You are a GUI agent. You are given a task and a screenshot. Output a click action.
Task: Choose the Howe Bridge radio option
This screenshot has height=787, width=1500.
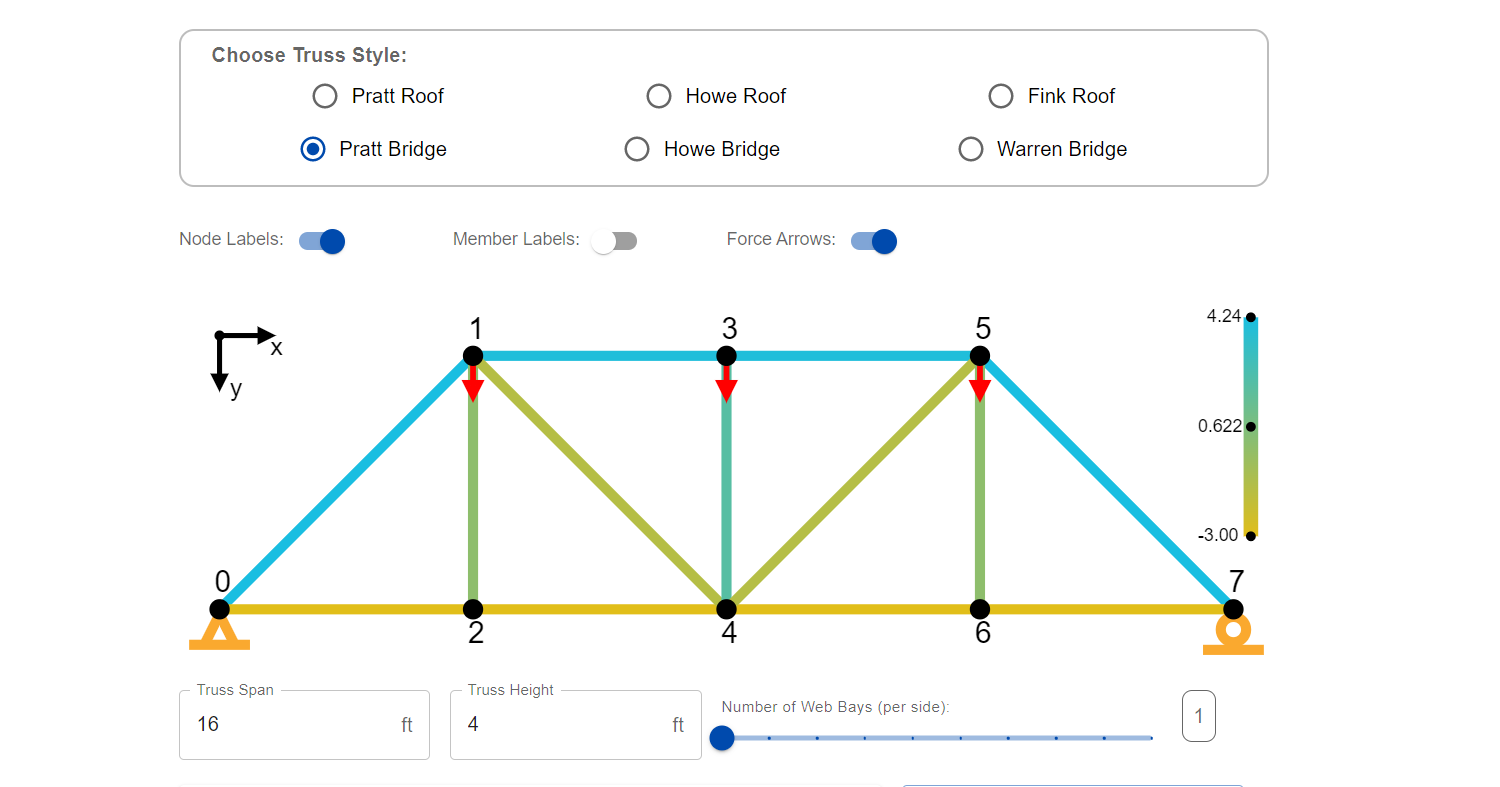pyautogui.click(x=637, y=149)
